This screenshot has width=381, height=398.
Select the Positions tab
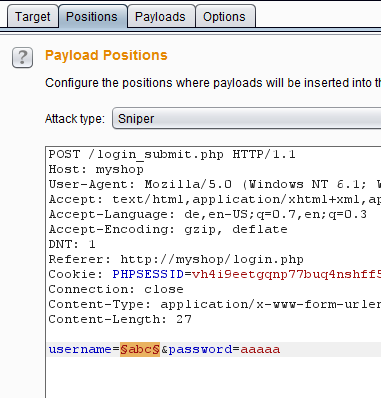(x=92, y=17)
